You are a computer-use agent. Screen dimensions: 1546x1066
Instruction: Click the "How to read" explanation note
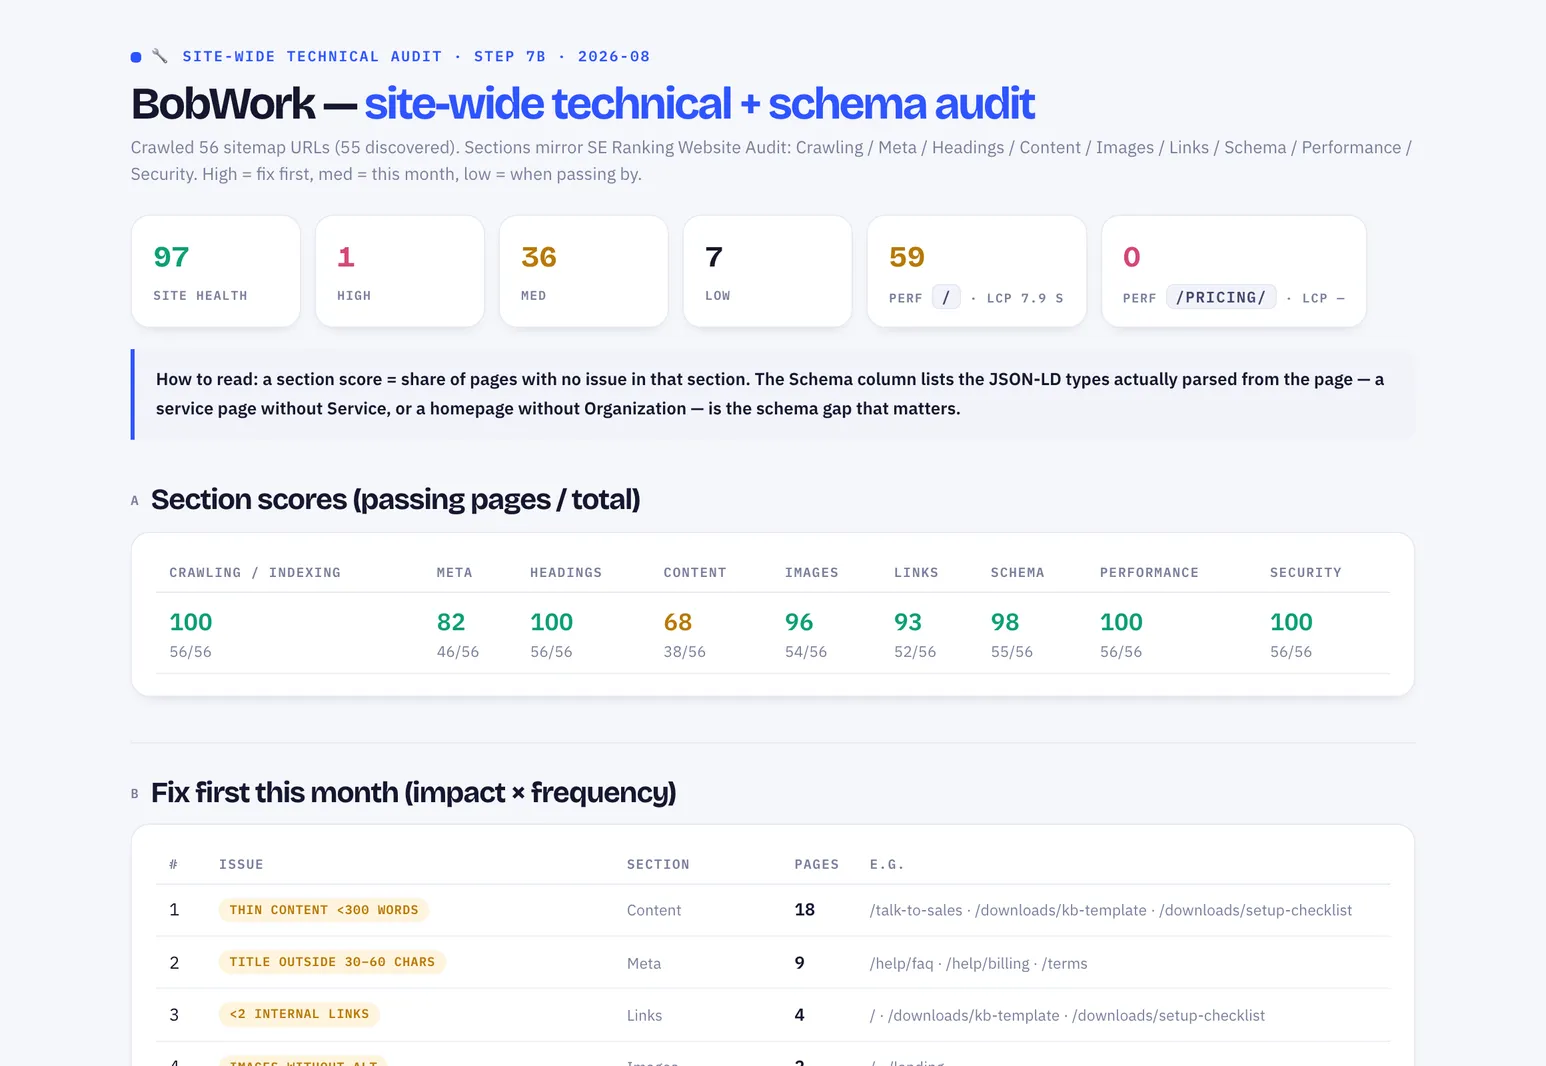tap(772, 394)
